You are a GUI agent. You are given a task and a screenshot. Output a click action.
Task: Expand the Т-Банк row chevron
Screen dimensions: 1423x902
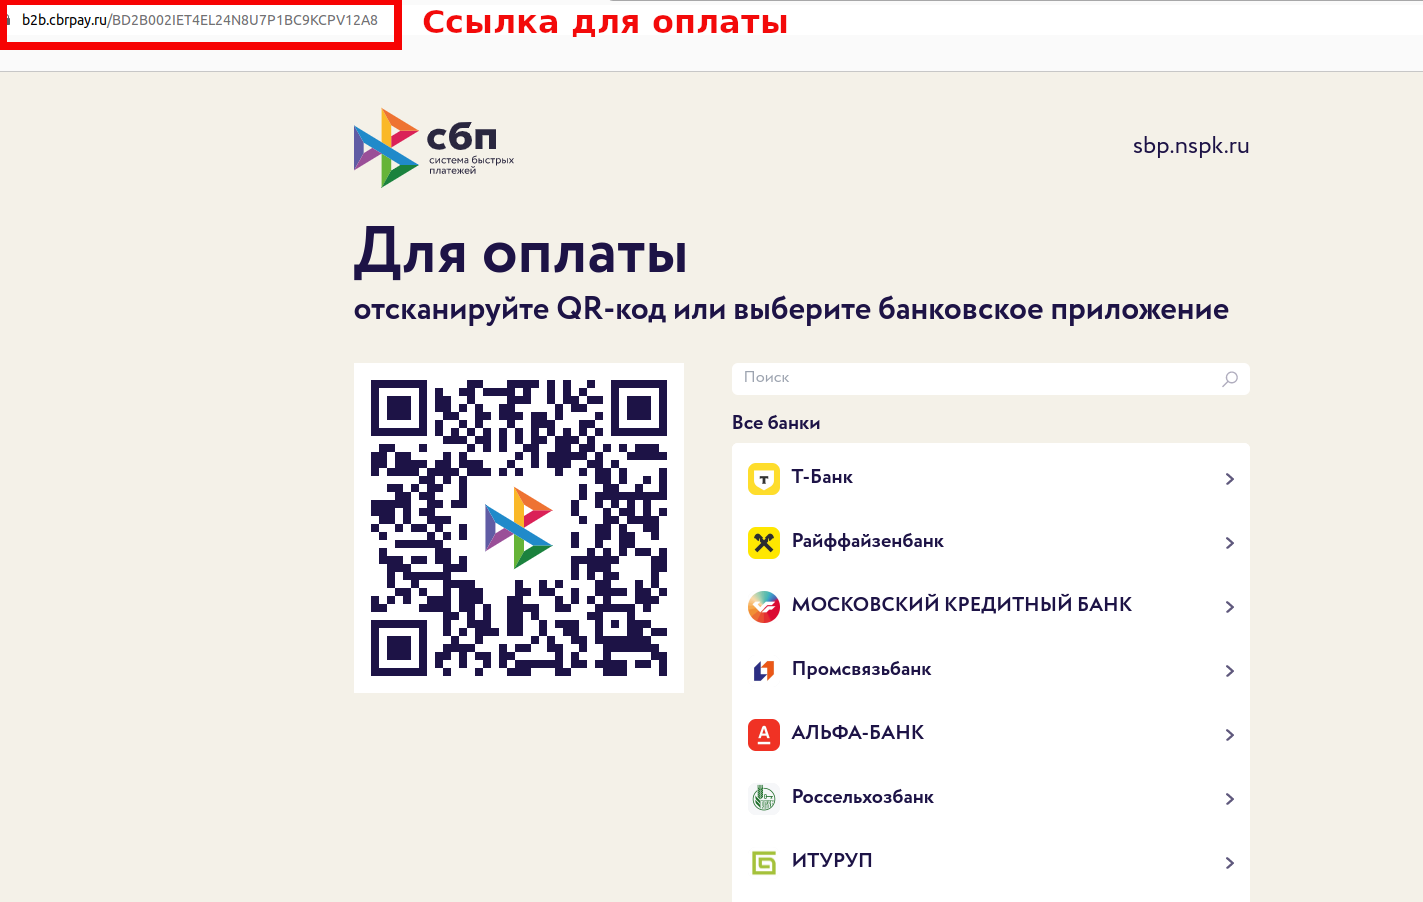coord(1229,479)
